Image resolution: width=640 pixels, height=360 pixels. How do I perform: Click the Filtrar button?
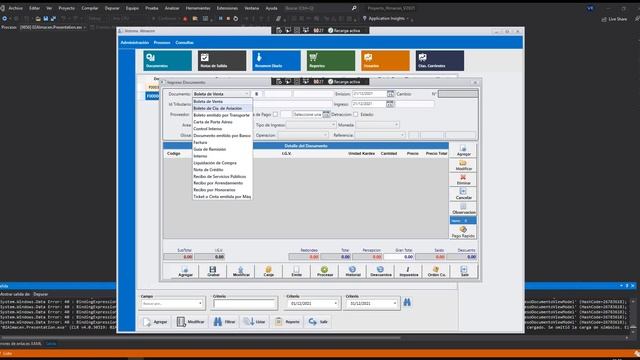click(x=224, y=322)
